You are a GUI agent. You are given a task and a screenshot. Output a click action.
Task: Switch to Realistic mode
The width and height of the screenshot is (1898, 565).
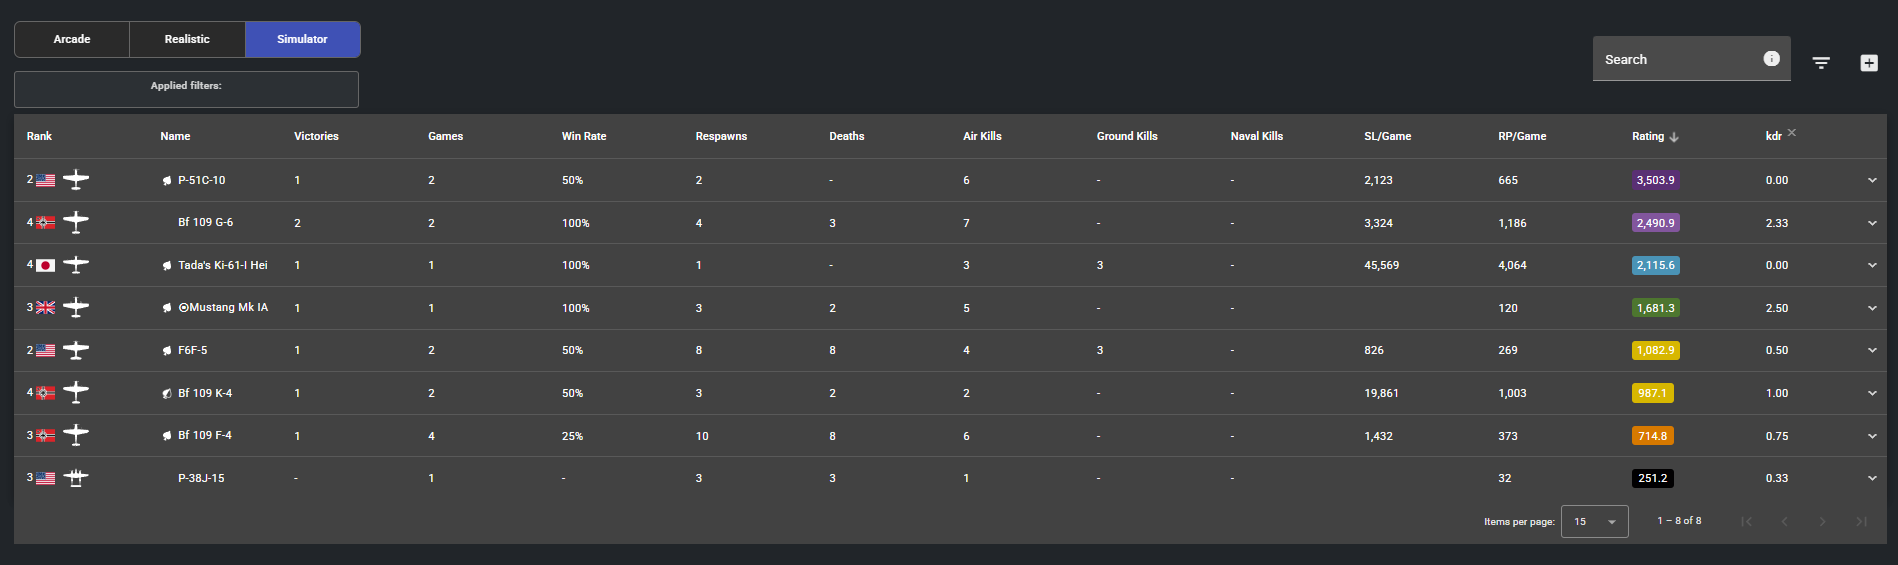pos(187,39)
